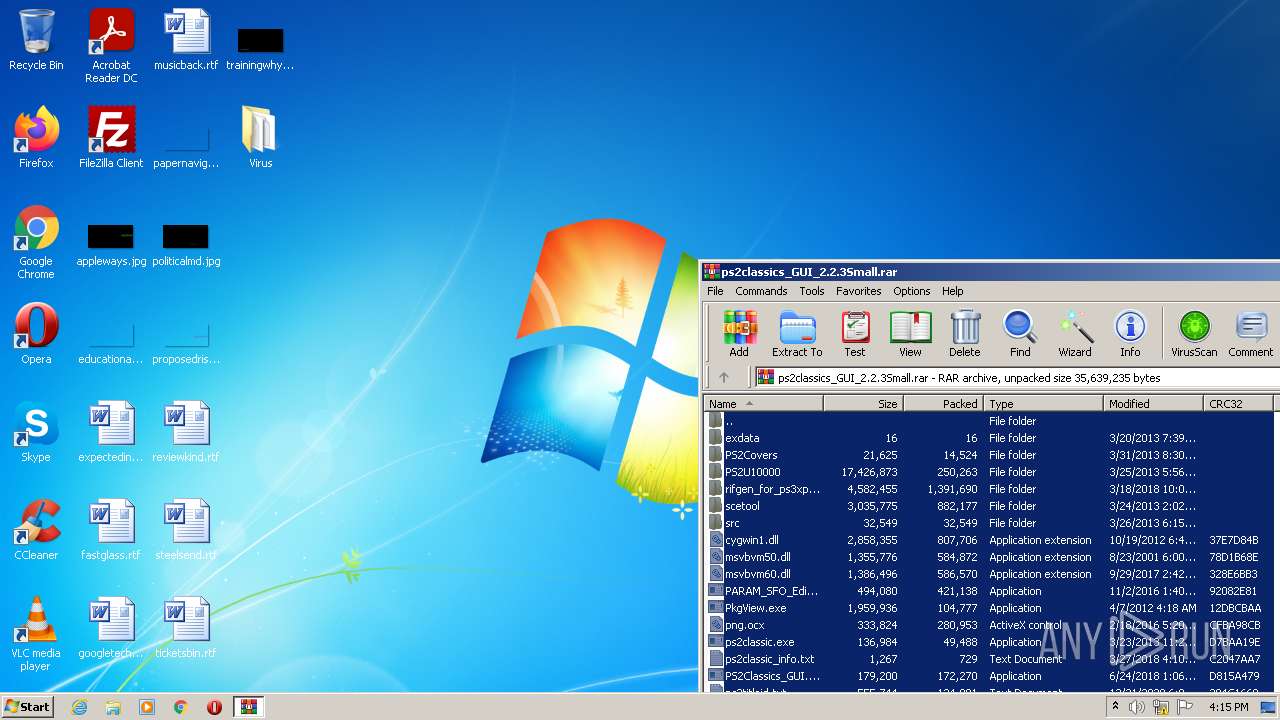Screen dimensions: 1280x720
Task: Click the View toolbar icon
Action: pyautogui.click(x=910, y=333)
